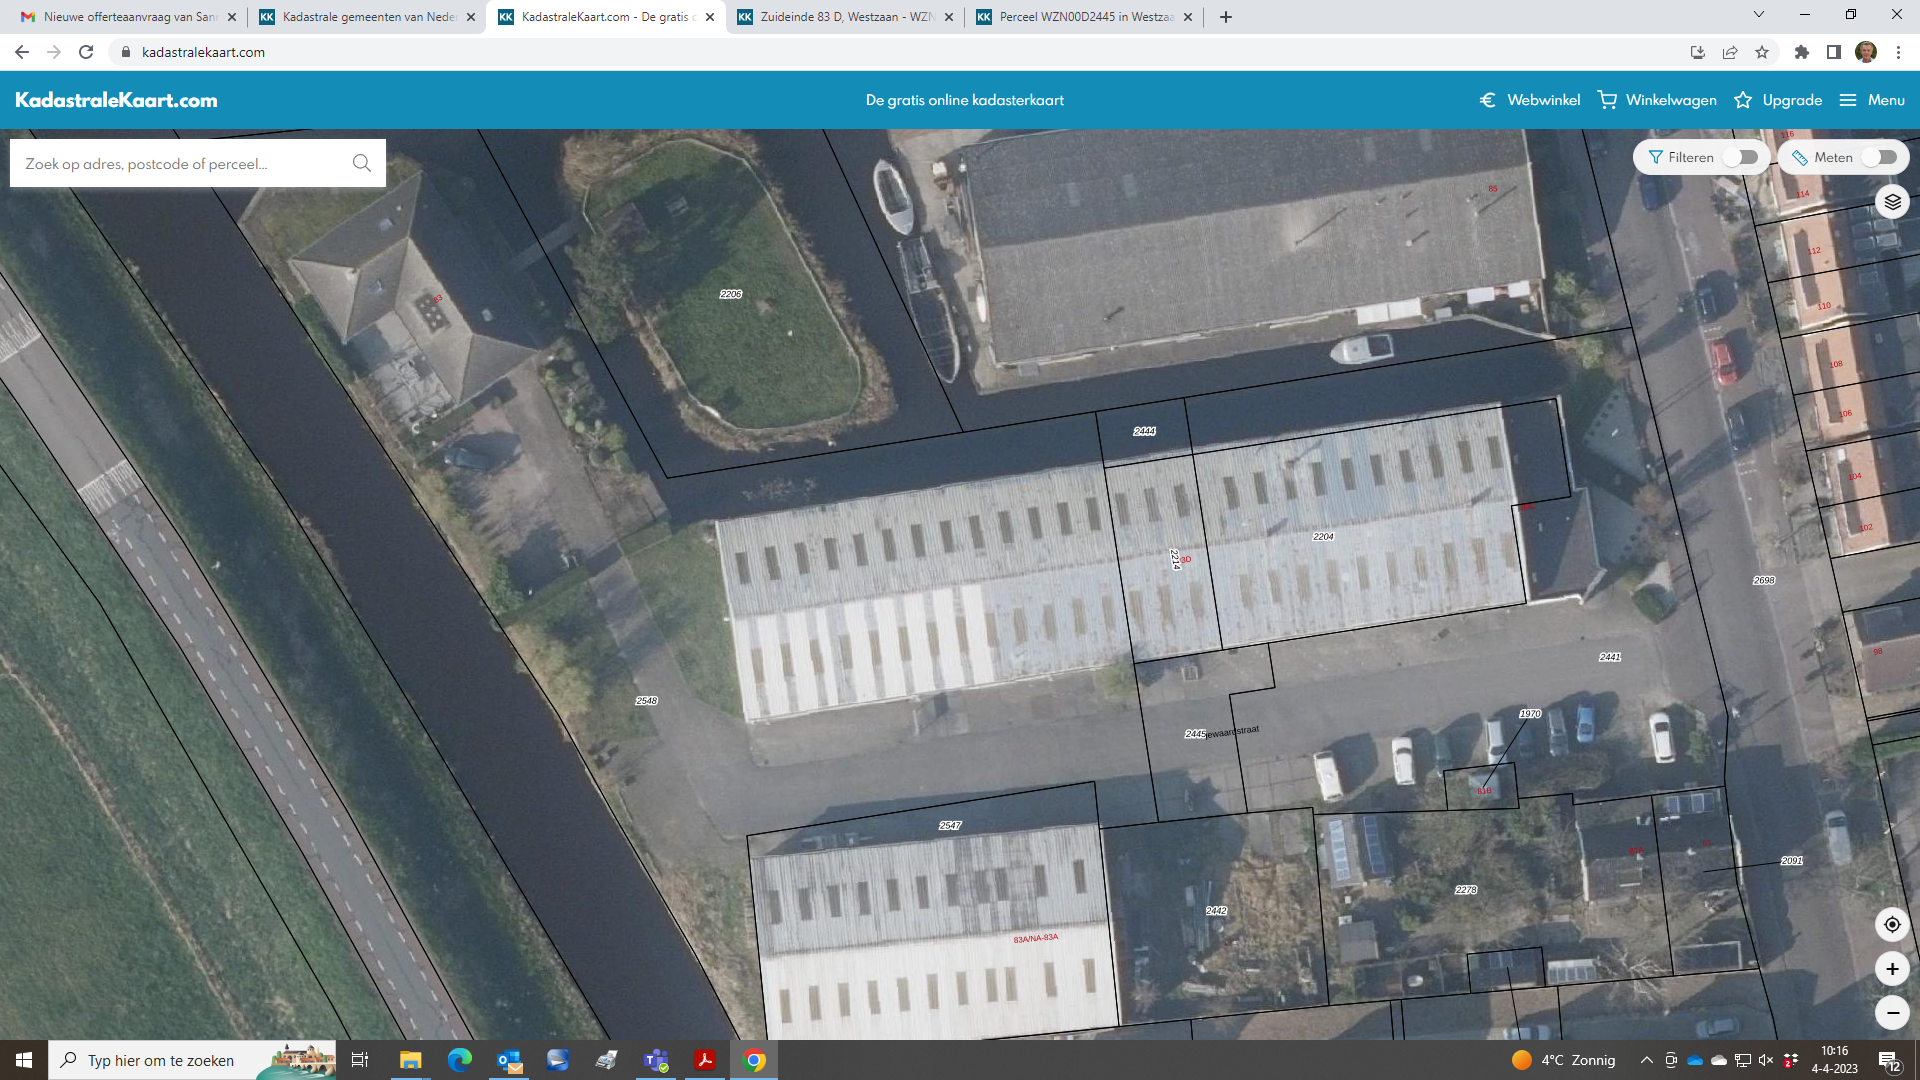Screen dimensions: 1920x1080
Task: Bookmark this page with star icon
Action: [1762, 52]
